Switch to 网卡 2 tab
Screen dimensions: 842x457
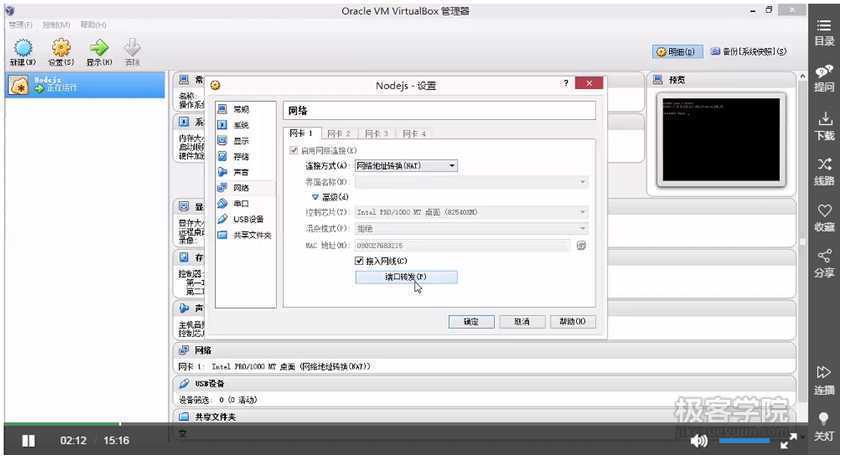point(339,133)
